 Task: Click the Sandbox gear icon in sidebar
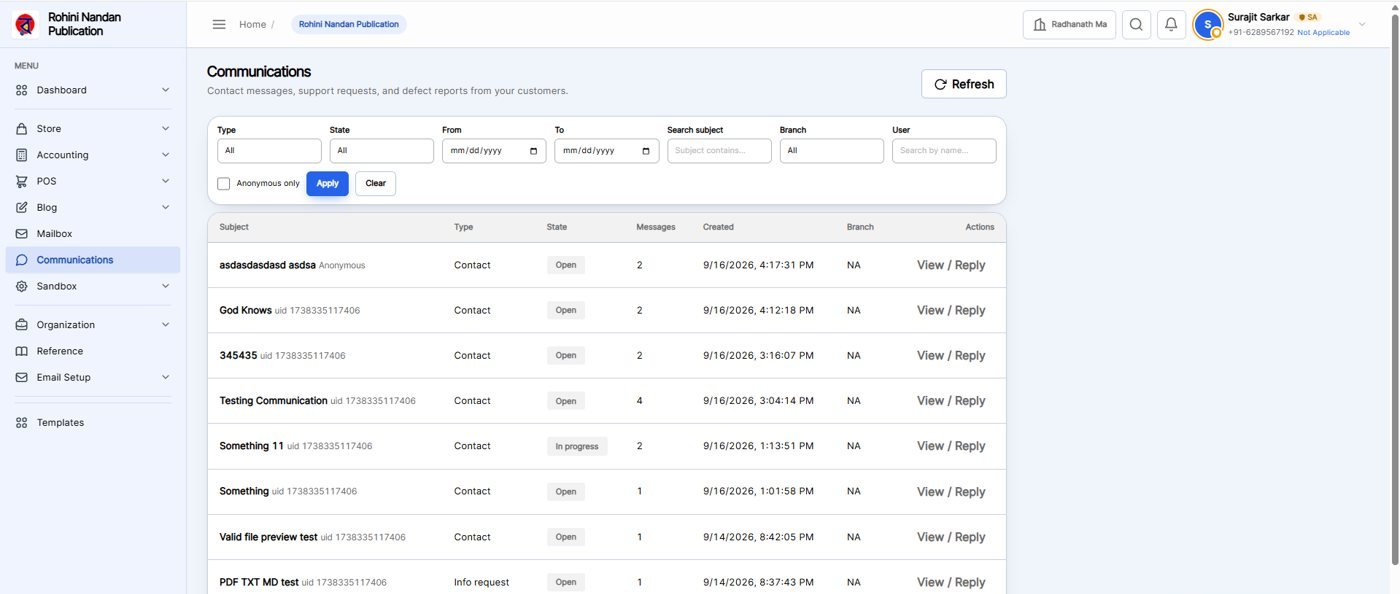22,286
